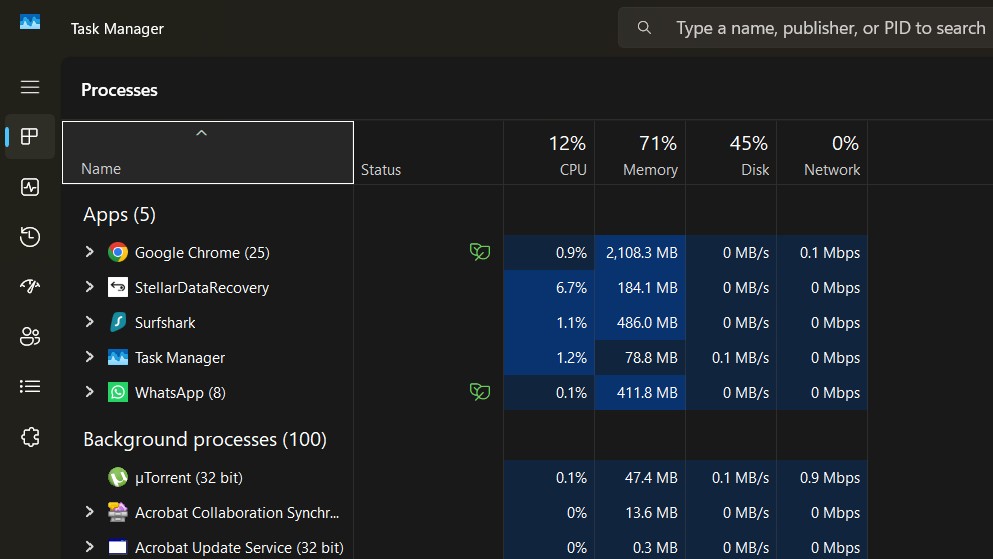Open the Services puzzle sidebar icon
This screenshot has width=993, height=559.
click(30, 437)
